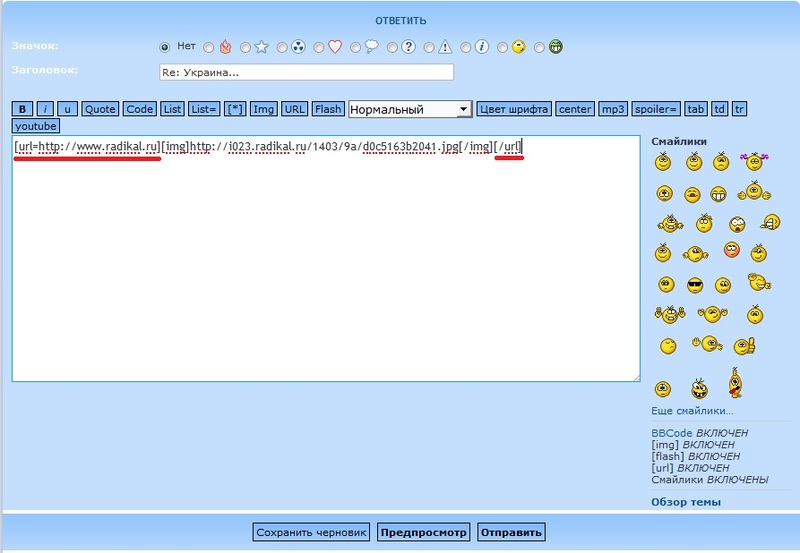This screenshot has width=800, height=553.
Task: Select the info icon radio button
Action: [x=466, y=48]
